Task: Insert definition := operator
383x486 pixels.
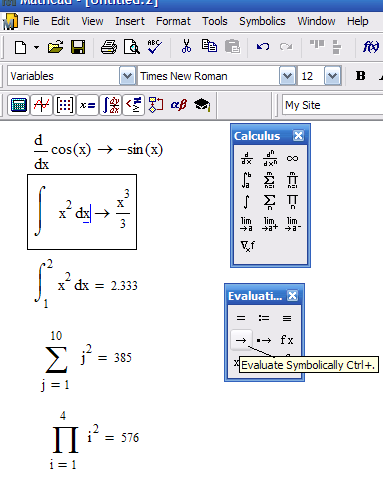Action: pos(264,318)
